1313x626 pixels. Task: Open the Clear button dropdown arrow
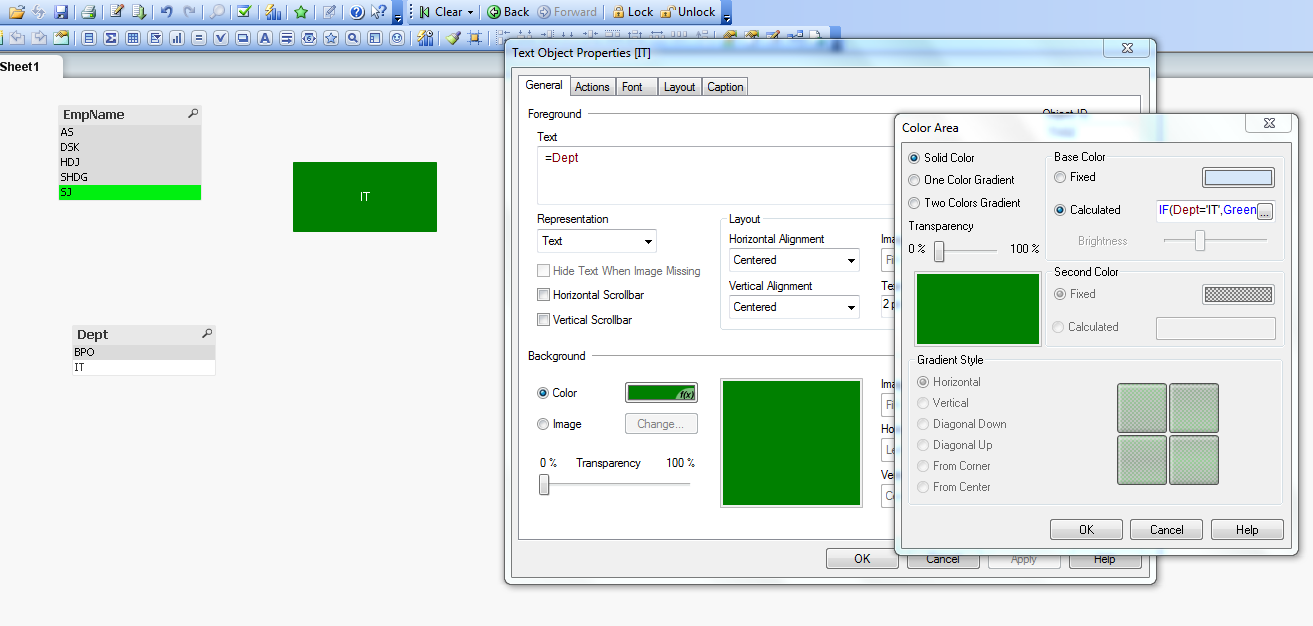[470, 12]
